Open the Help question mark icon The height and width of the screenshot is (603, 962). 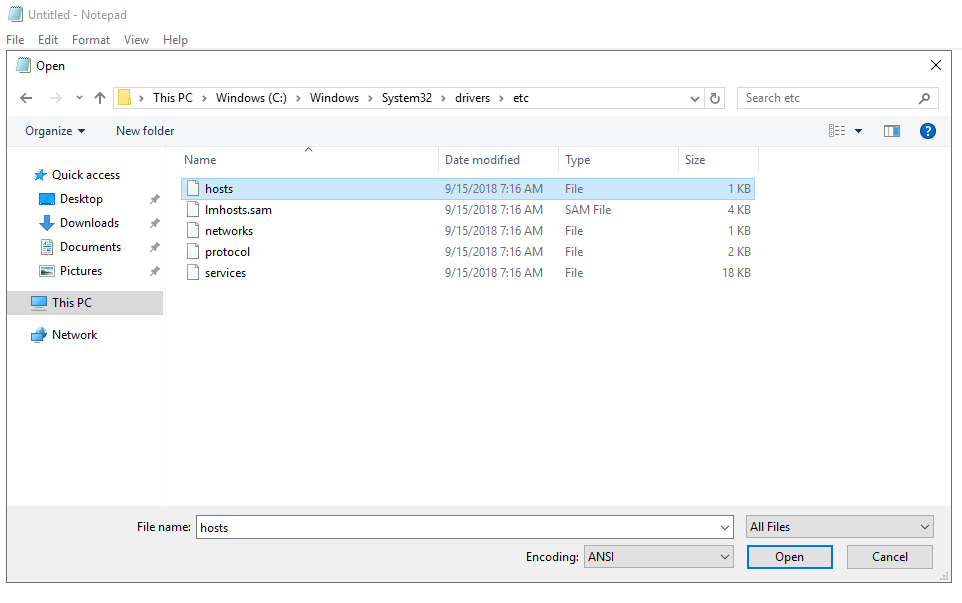tap(927, 131)
